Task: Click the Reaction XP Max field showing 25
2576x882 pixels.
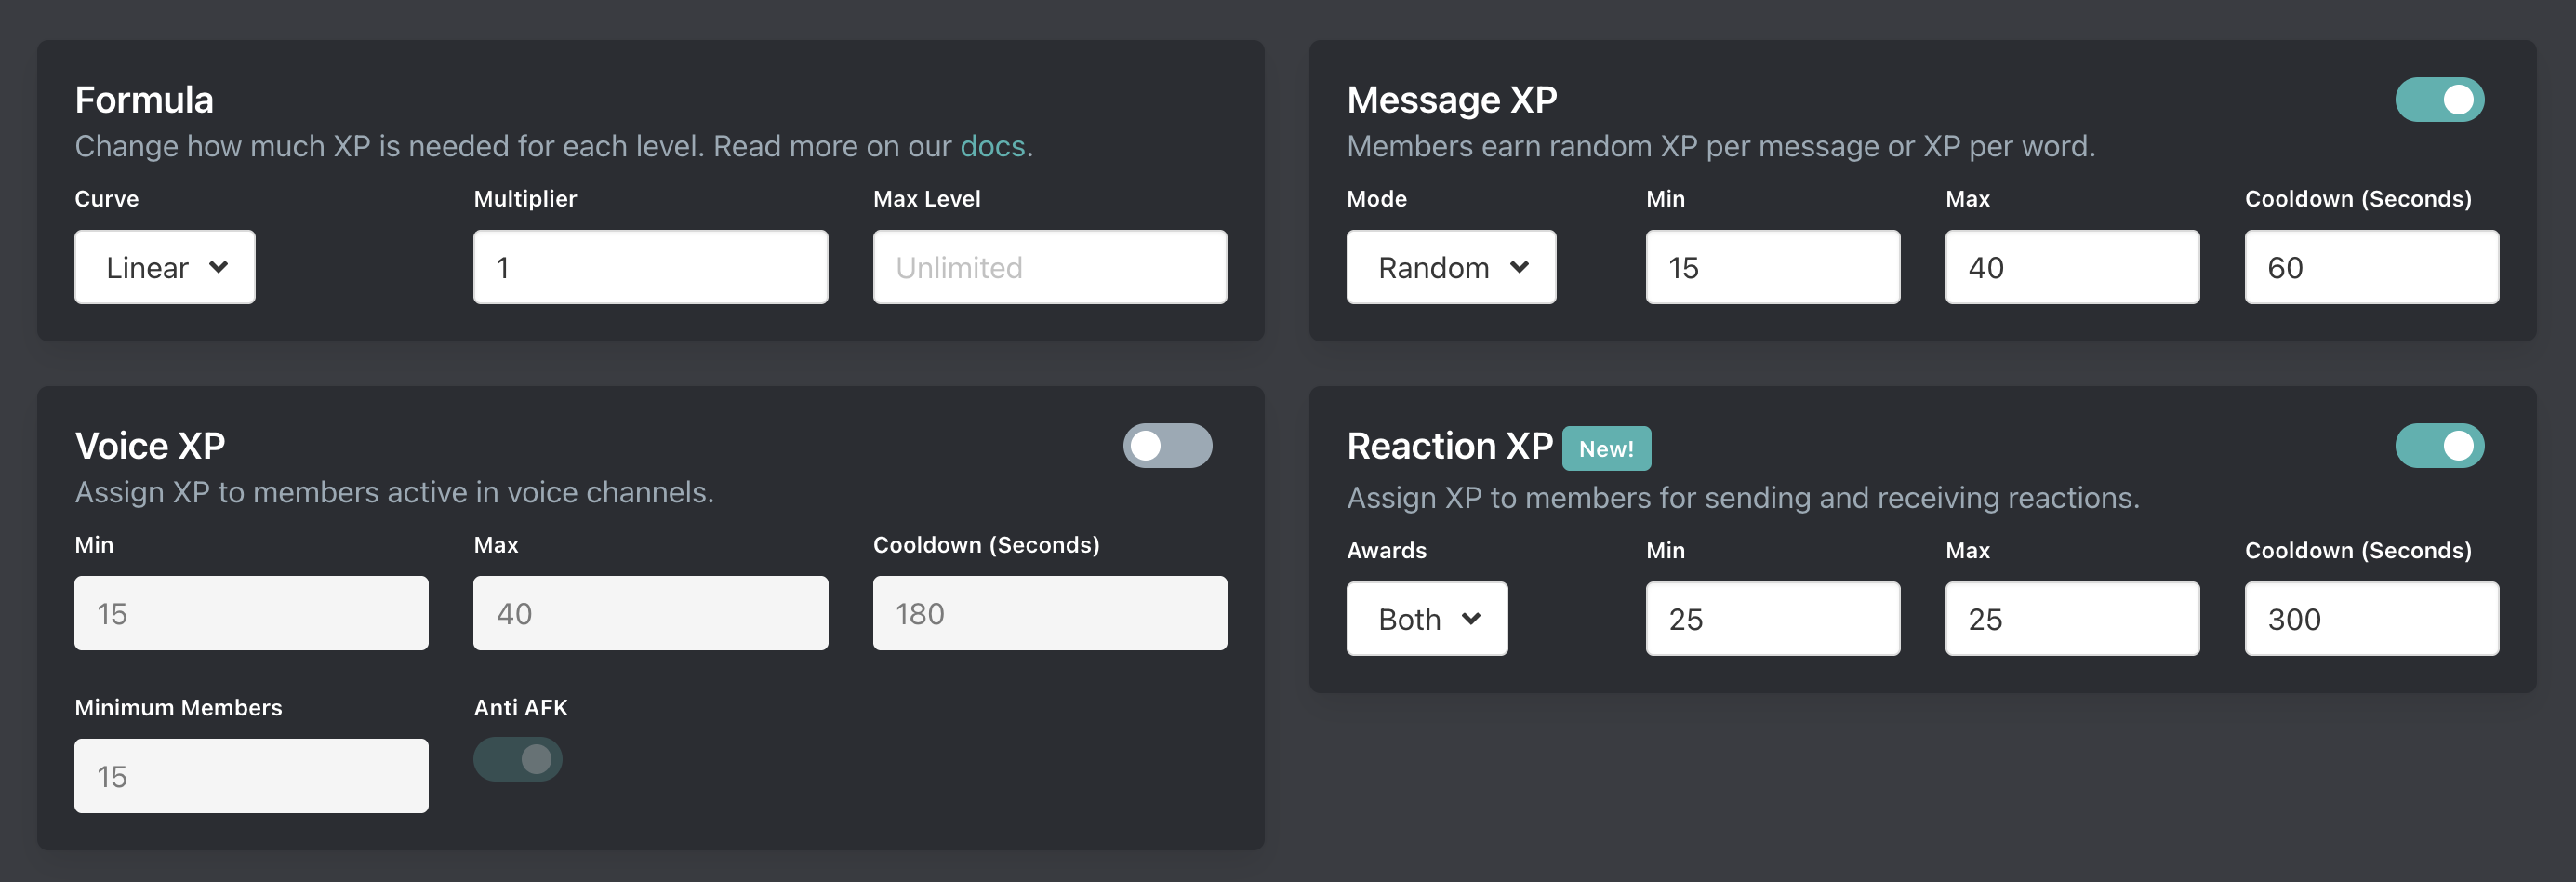Action: point(2071,618)
